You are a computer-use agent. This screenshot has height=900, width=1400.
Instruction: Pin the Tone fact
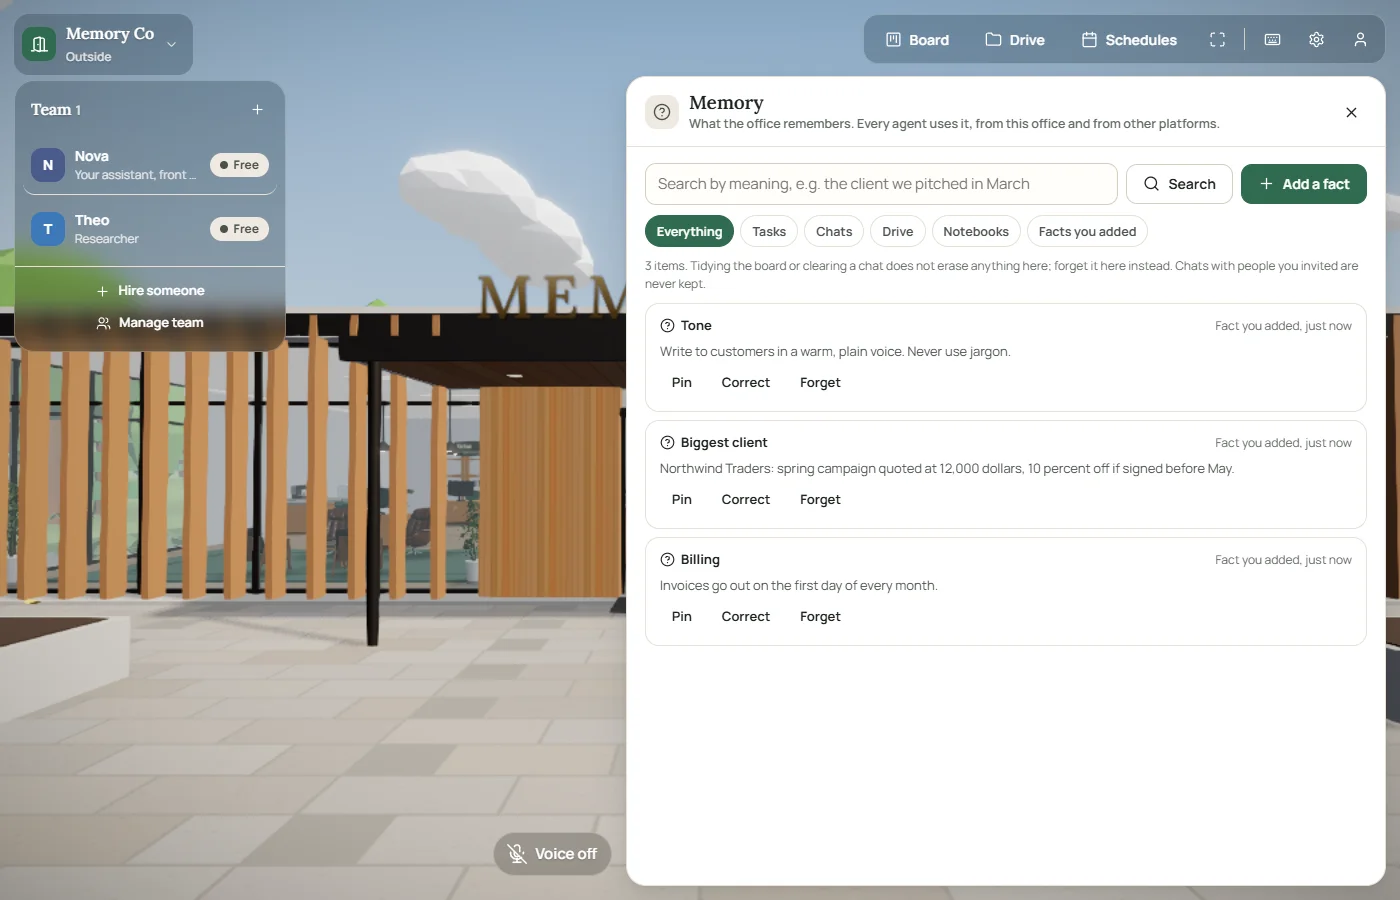pyautogui.click(x=682, y=383)
